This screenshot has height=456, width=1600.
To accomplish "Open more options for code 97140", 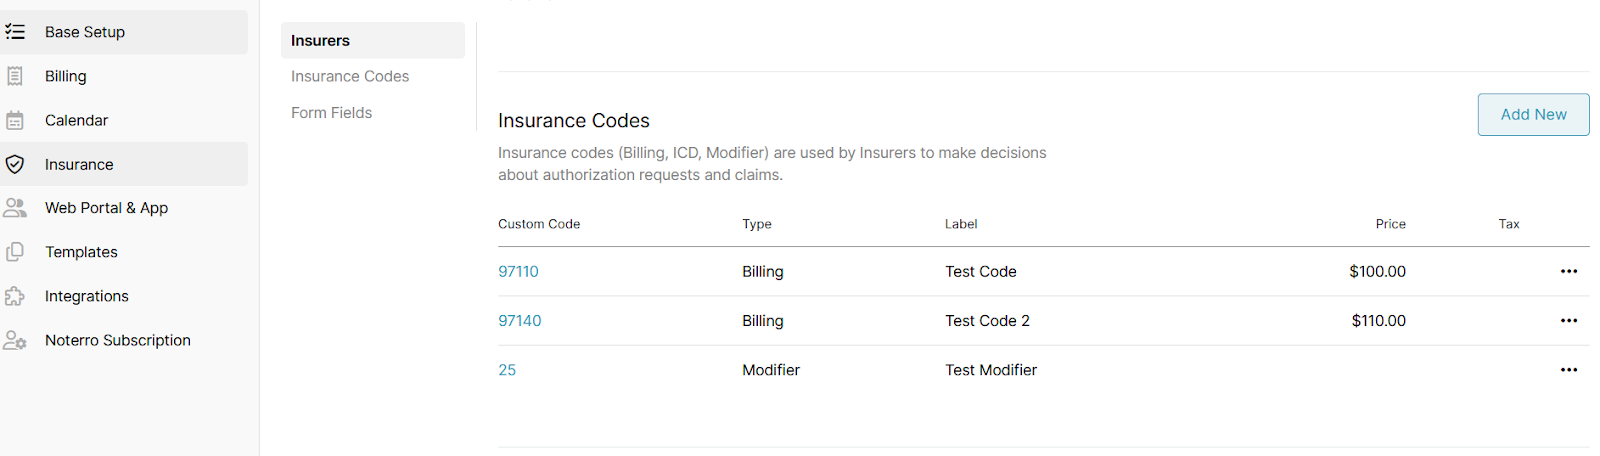I will pos(1568,320).
